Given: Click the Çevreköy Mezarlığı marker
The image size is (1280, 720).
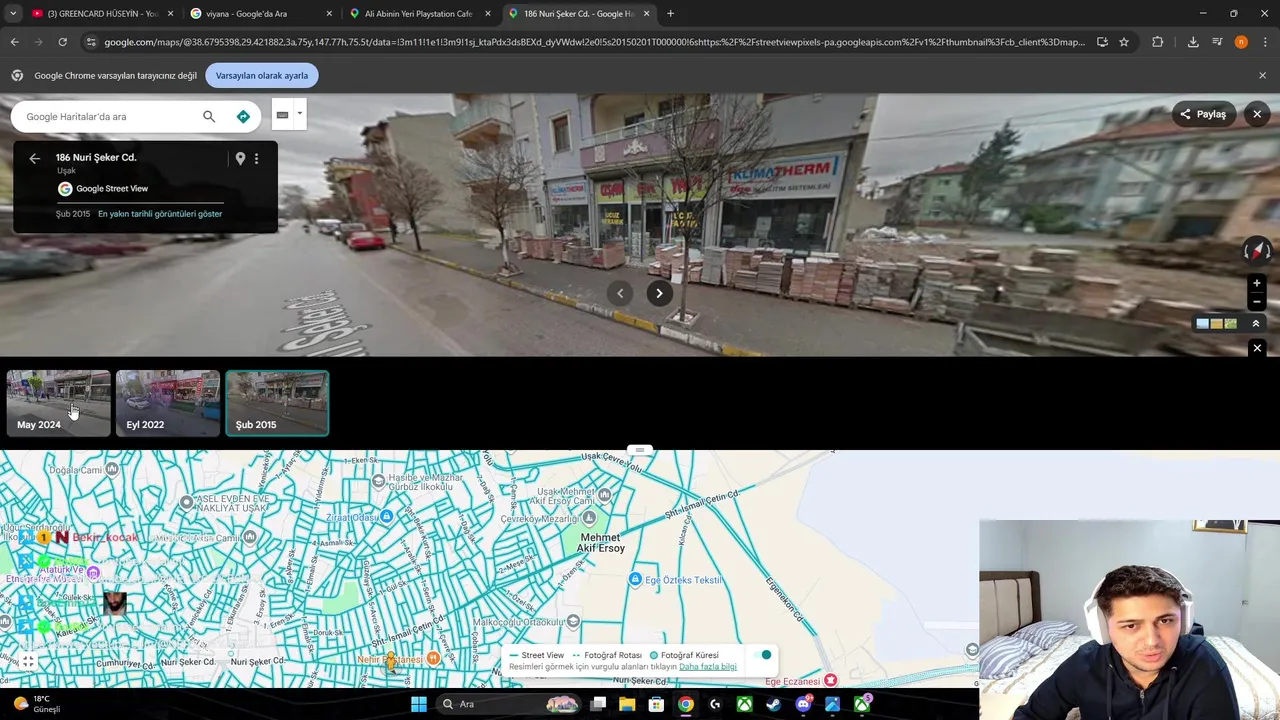Looking at the screenshot, I should [x=589, y=518].
